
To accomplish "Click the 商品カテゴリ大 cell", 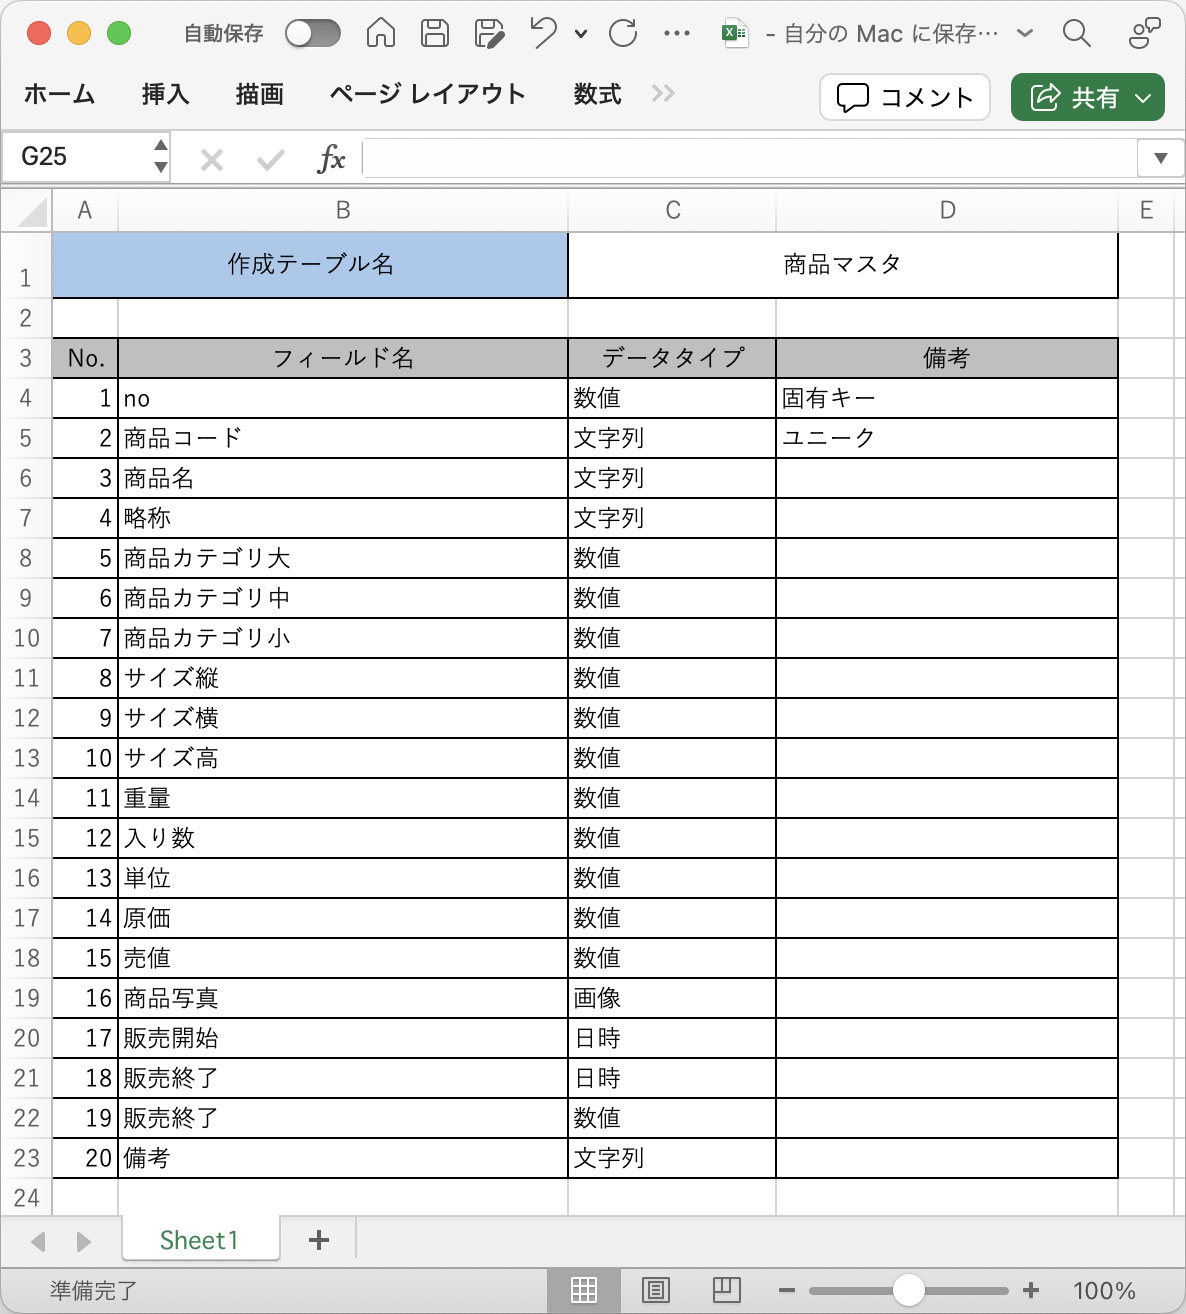I will 343,558.
